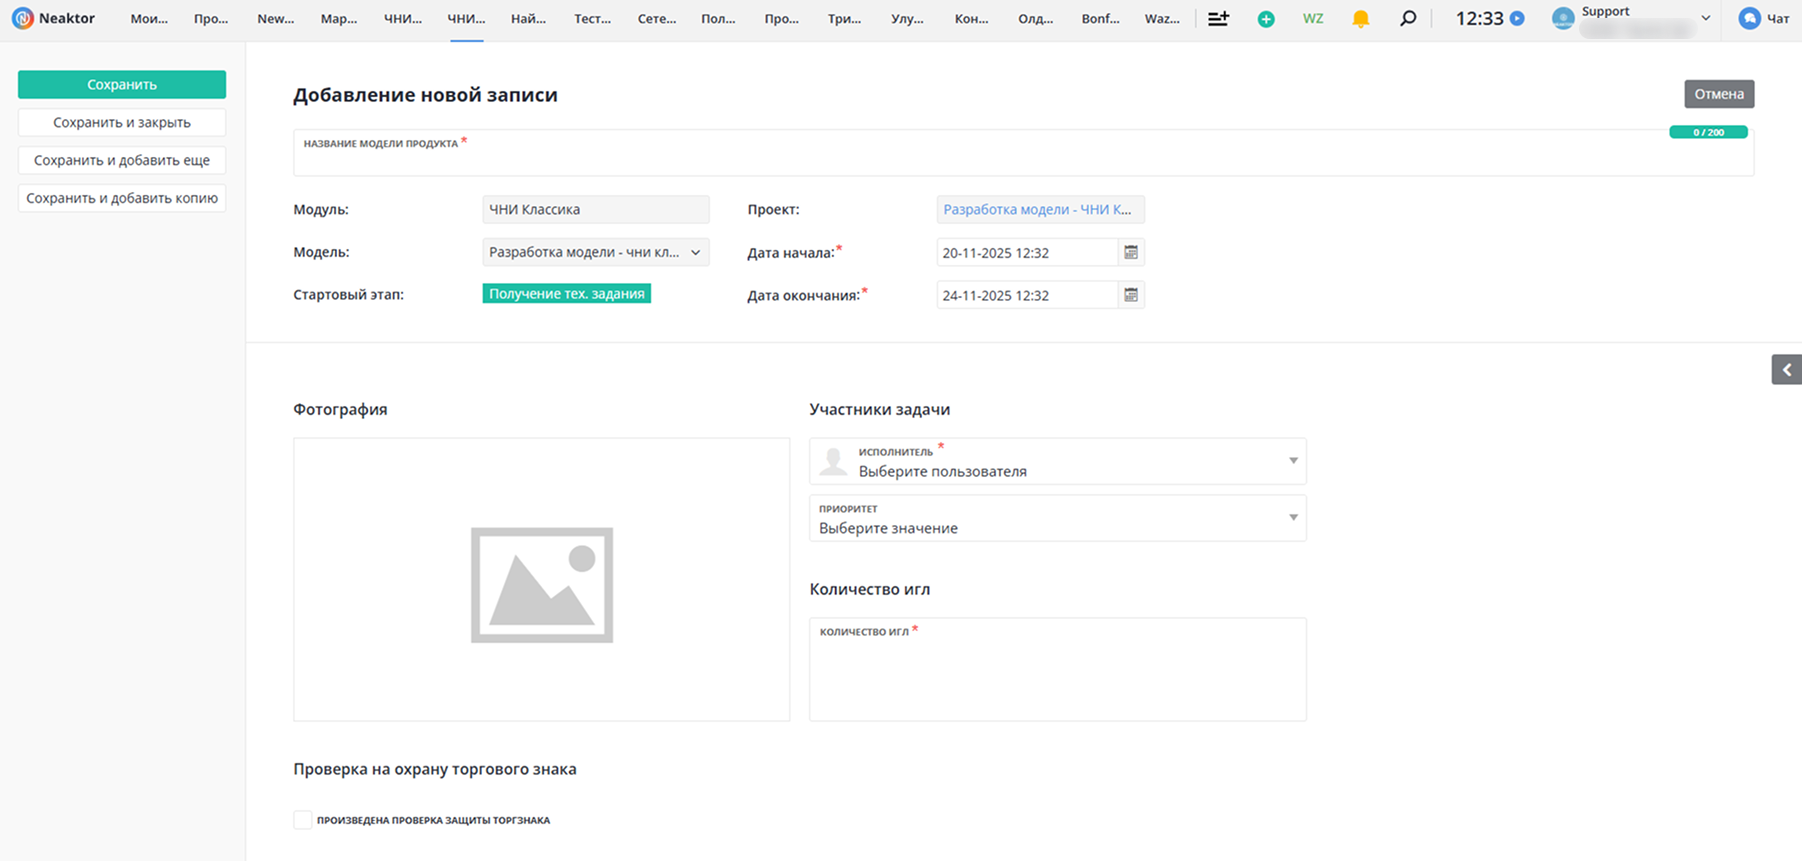Screen dimensions: 1802x861
Task: Open calendar picker for Дата окончания
Action: pyautogui.click(x=1131, y=295)
